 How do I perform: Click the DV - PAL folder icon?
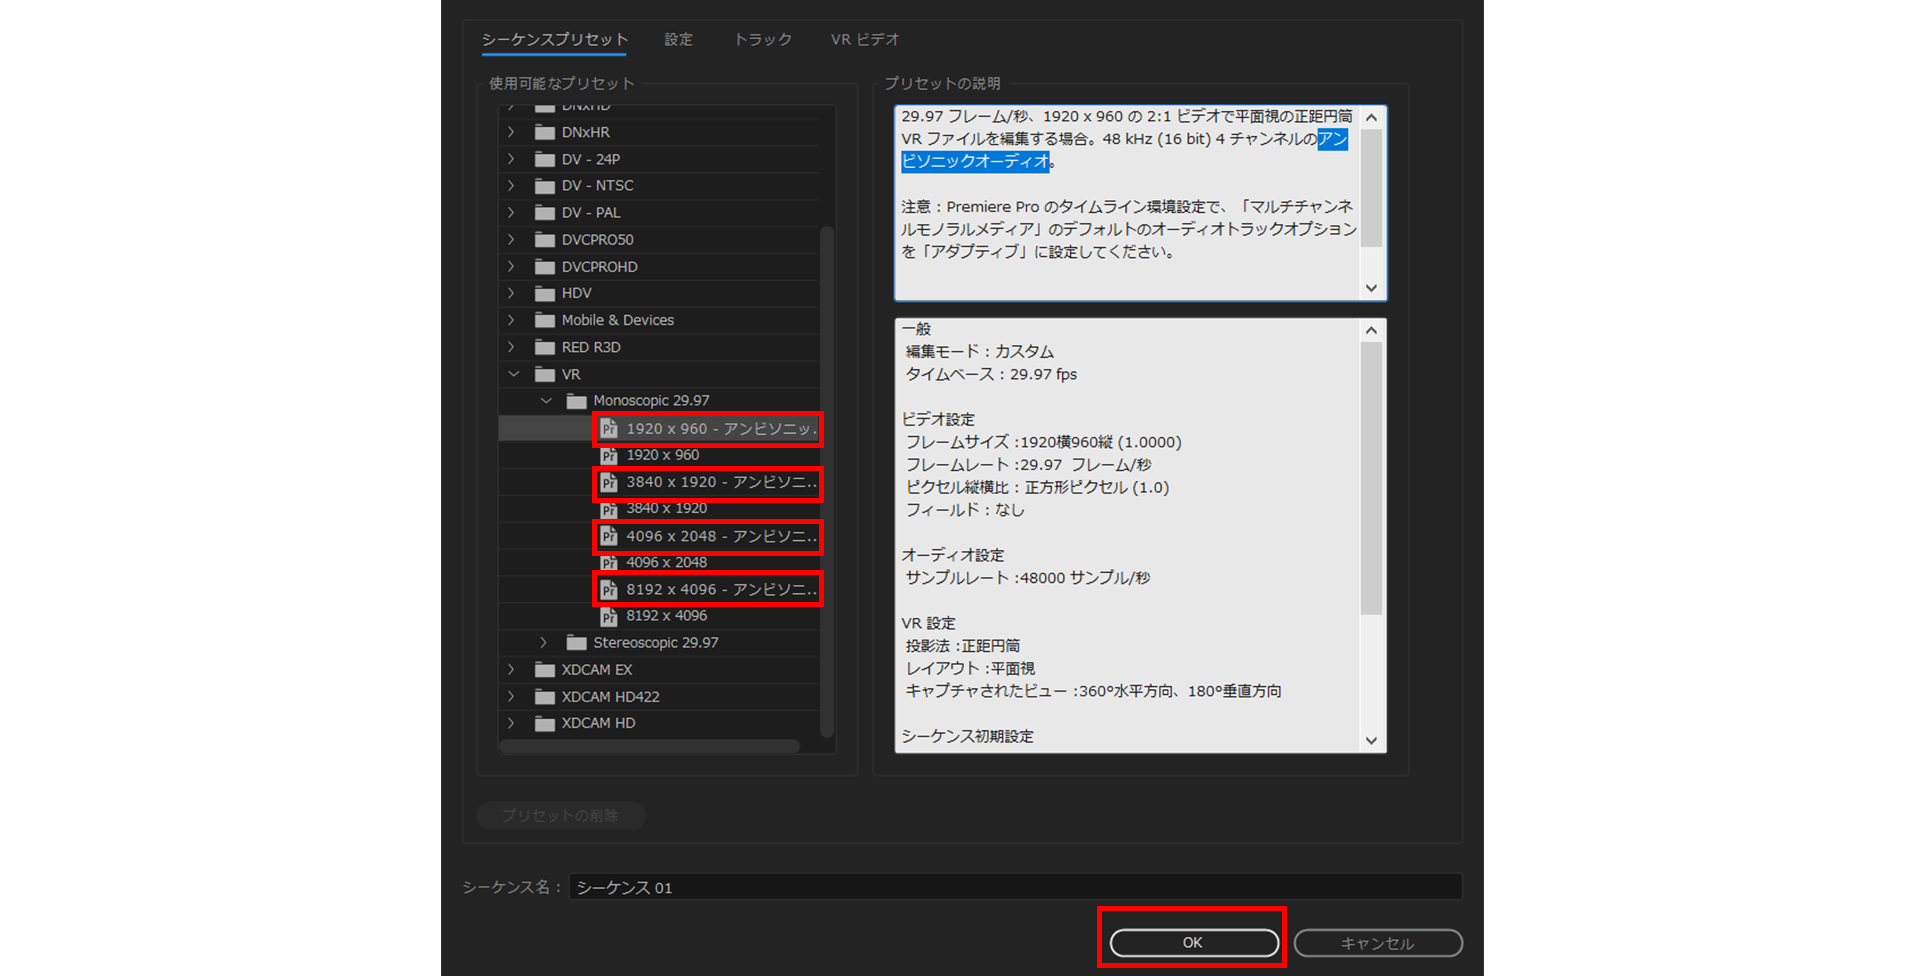545,213
